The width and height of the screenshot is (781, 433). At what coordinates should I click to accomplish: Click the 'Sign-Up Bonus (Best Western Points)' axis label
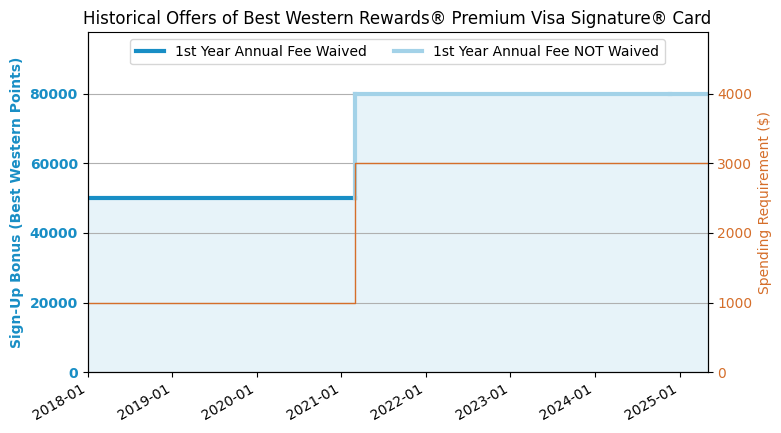(x=16, y=203)
